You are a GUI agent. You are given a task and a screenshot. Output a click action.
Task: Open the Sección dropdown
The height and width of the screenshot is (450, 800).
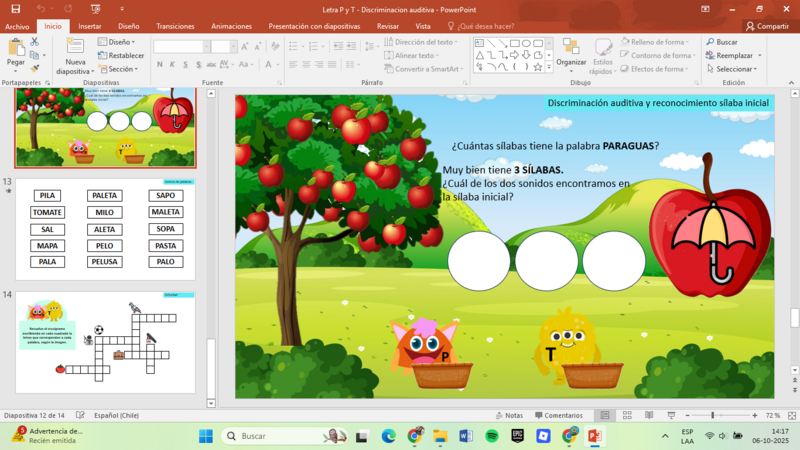click(118, 68)
